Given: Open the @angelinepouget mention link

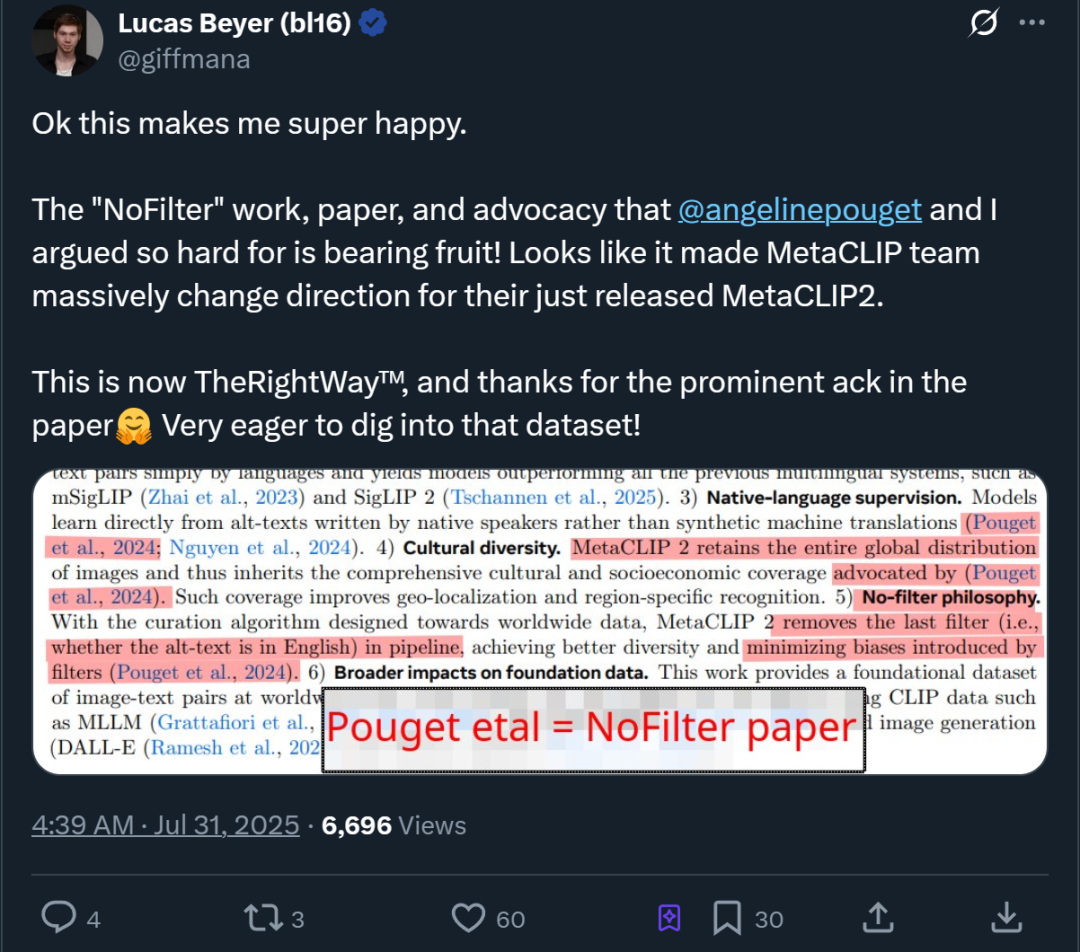Looking at the screenshot, I should coord(800,209).
